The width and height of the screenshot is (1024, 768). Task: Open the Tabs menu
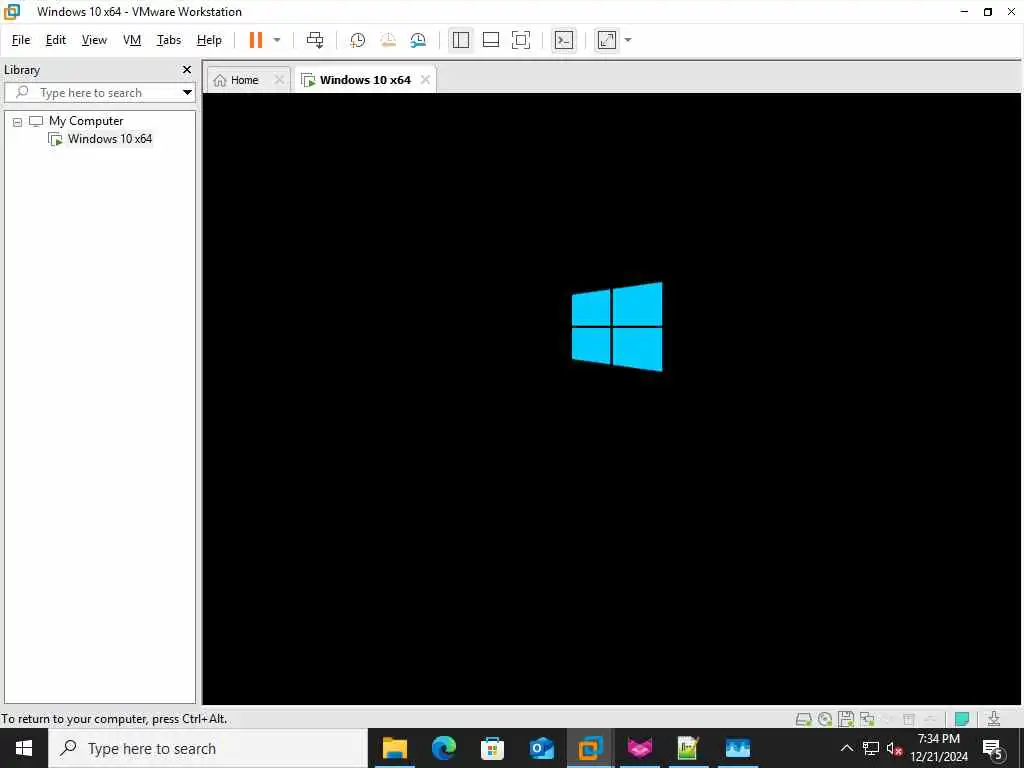point(168,40)
